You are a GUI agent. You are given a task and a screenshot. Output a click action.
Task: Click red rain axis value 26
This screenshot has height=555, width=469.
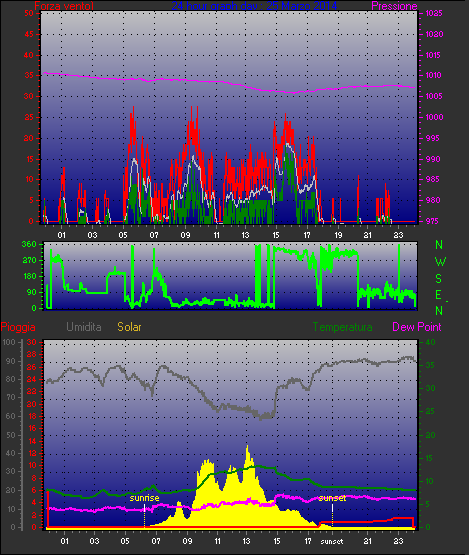tap(31, 367)
